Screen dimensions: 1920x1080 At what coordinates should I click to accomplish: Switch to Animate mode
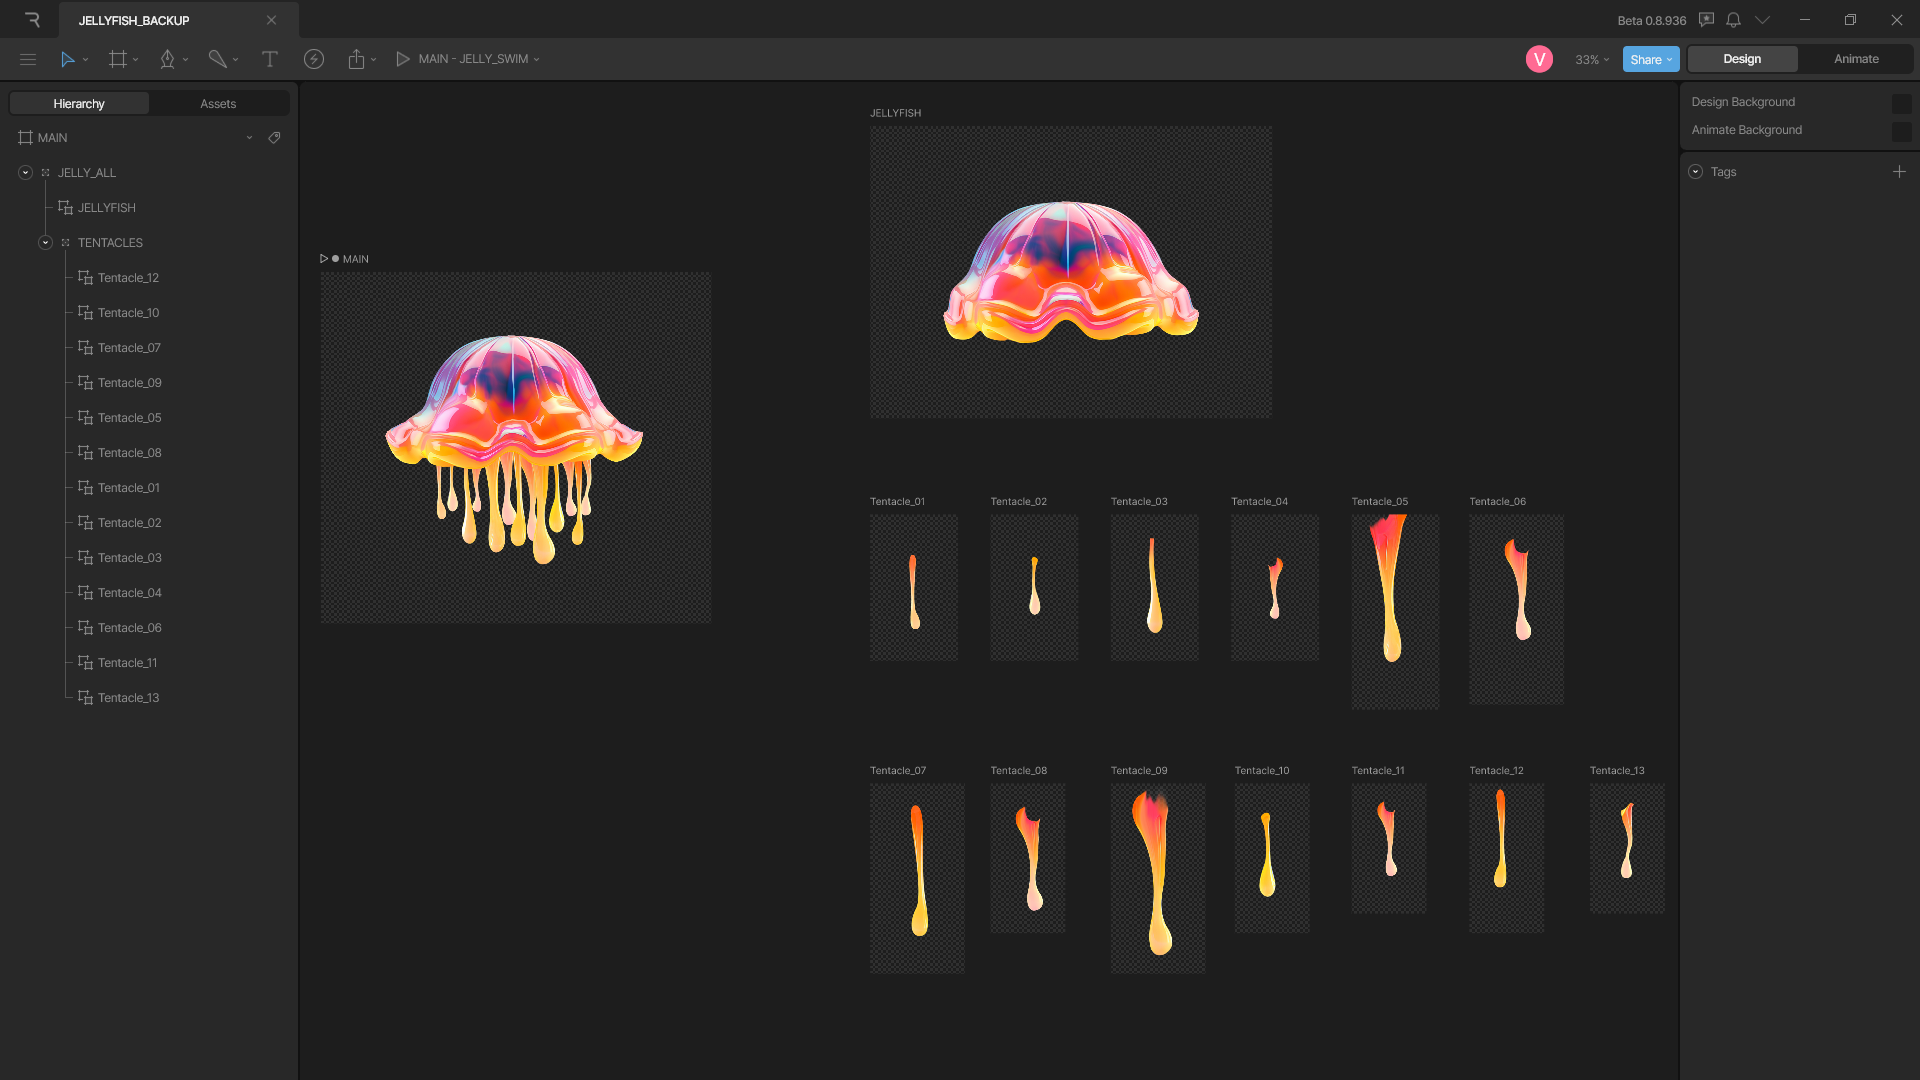[x=1856, y=59]
